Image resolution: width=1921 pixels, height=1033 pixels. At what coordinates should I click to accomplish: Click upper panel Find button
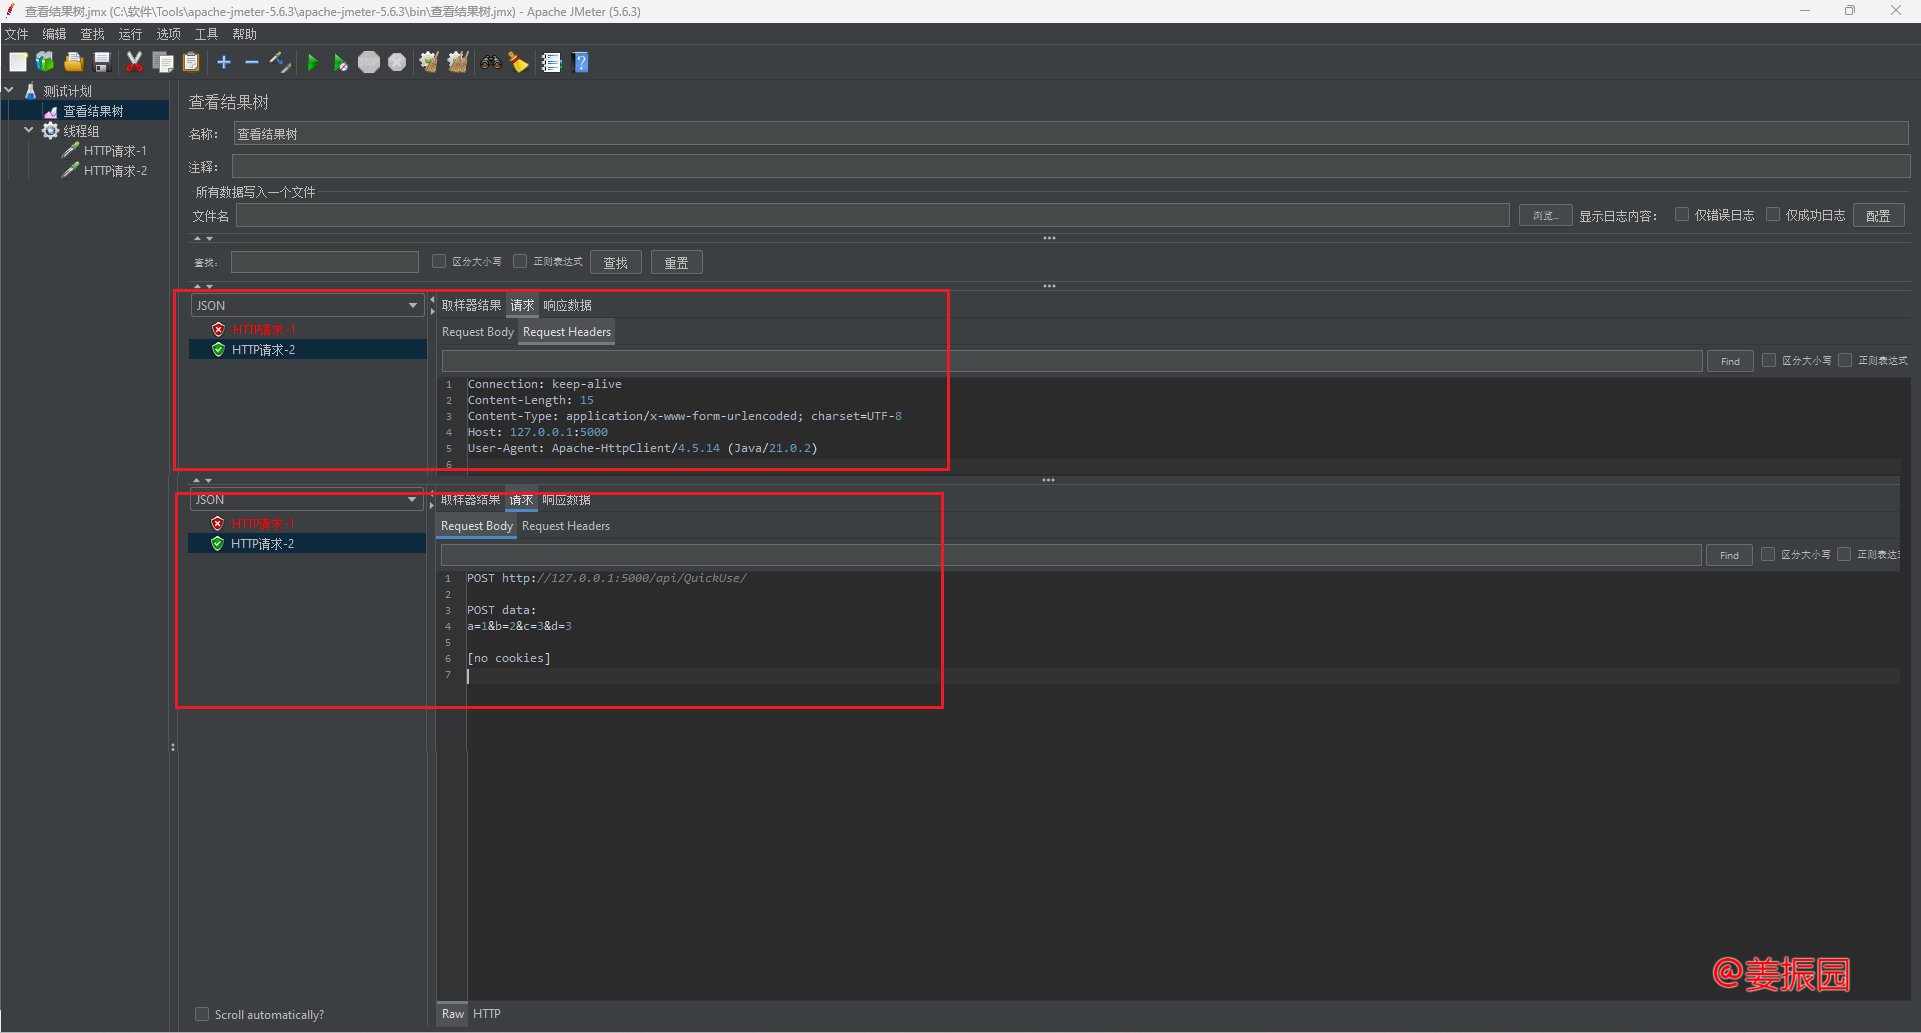(x=1730, y=361)
